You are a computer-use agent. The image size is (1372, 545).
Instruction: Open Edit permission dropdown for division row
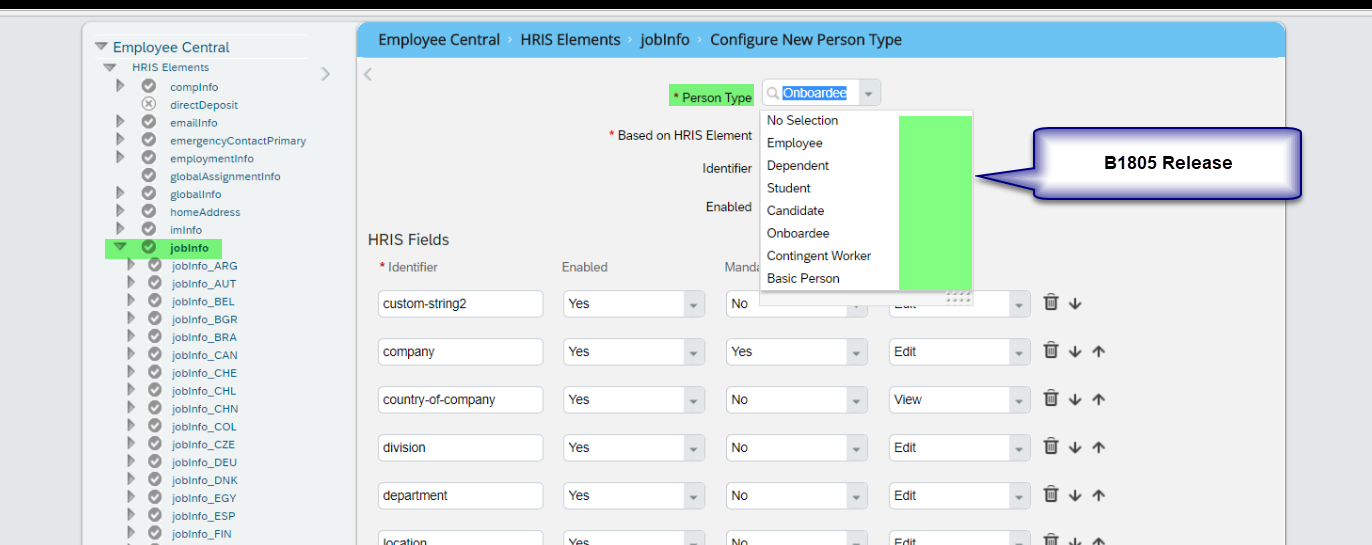pyautogui.click(x=1019, y=448)
